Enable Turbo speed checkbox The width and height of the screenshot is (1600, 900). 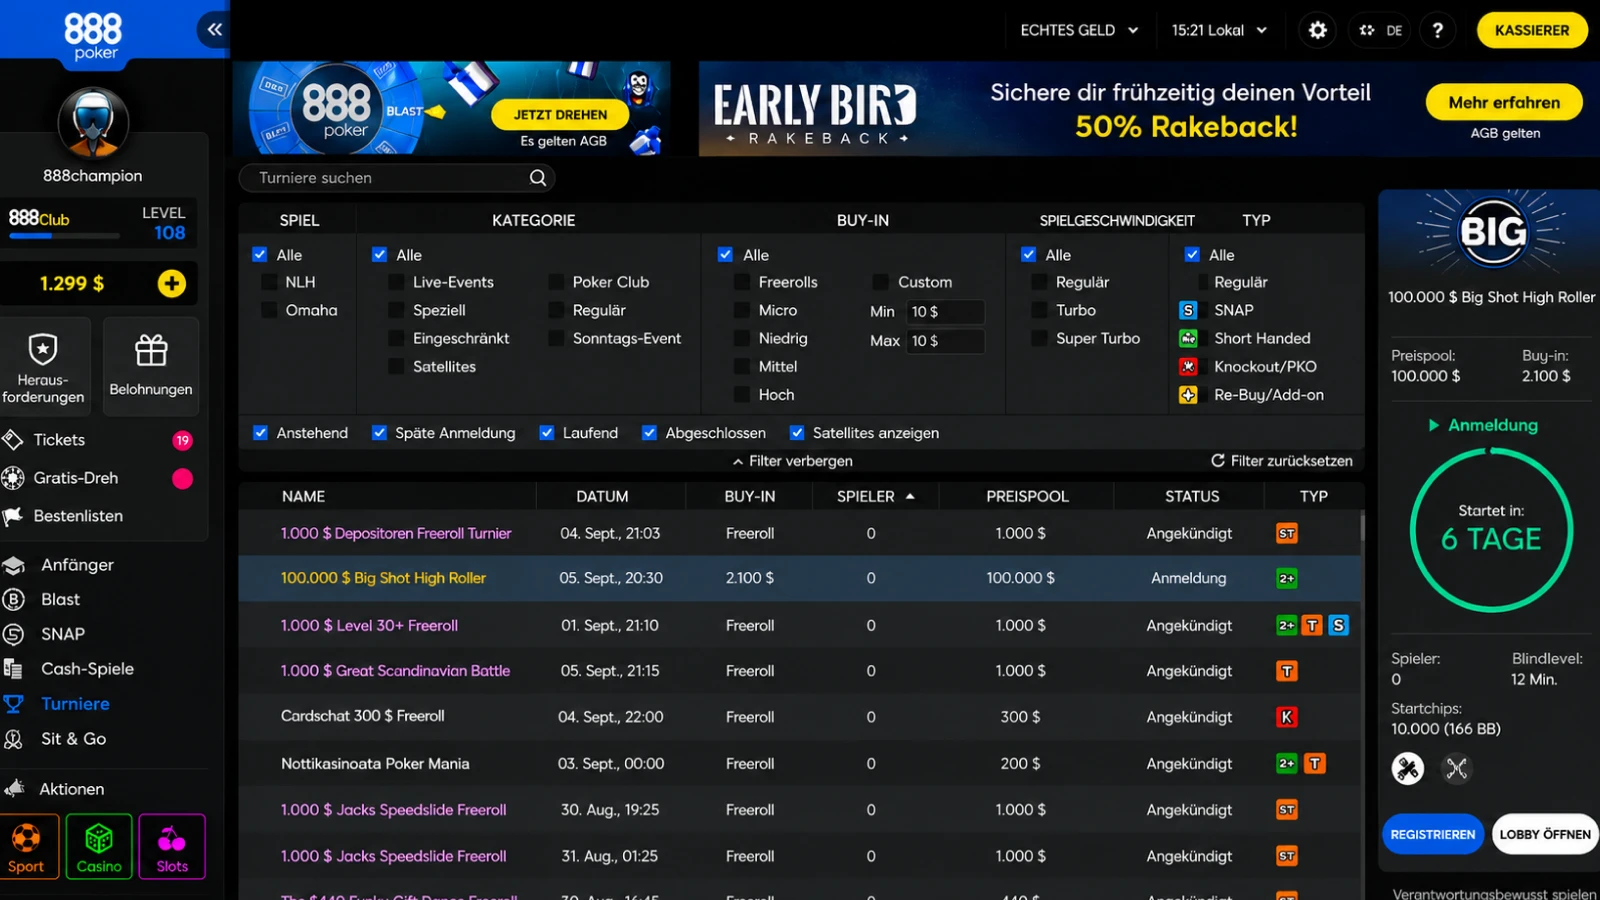tap(1040, 311)
